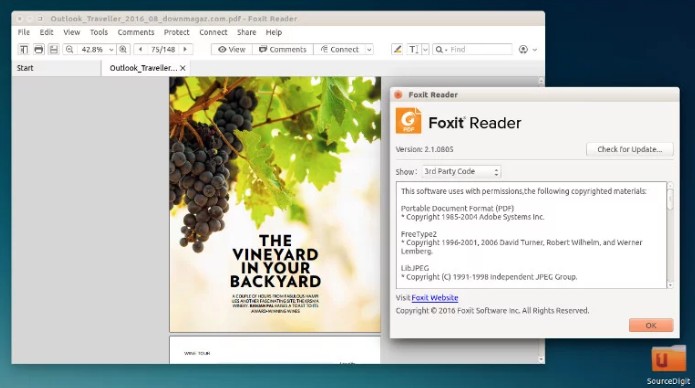Image resolution: width=695 pixels, height=388 pixels.
Task: Open the View menu
Action: point(71,32)
